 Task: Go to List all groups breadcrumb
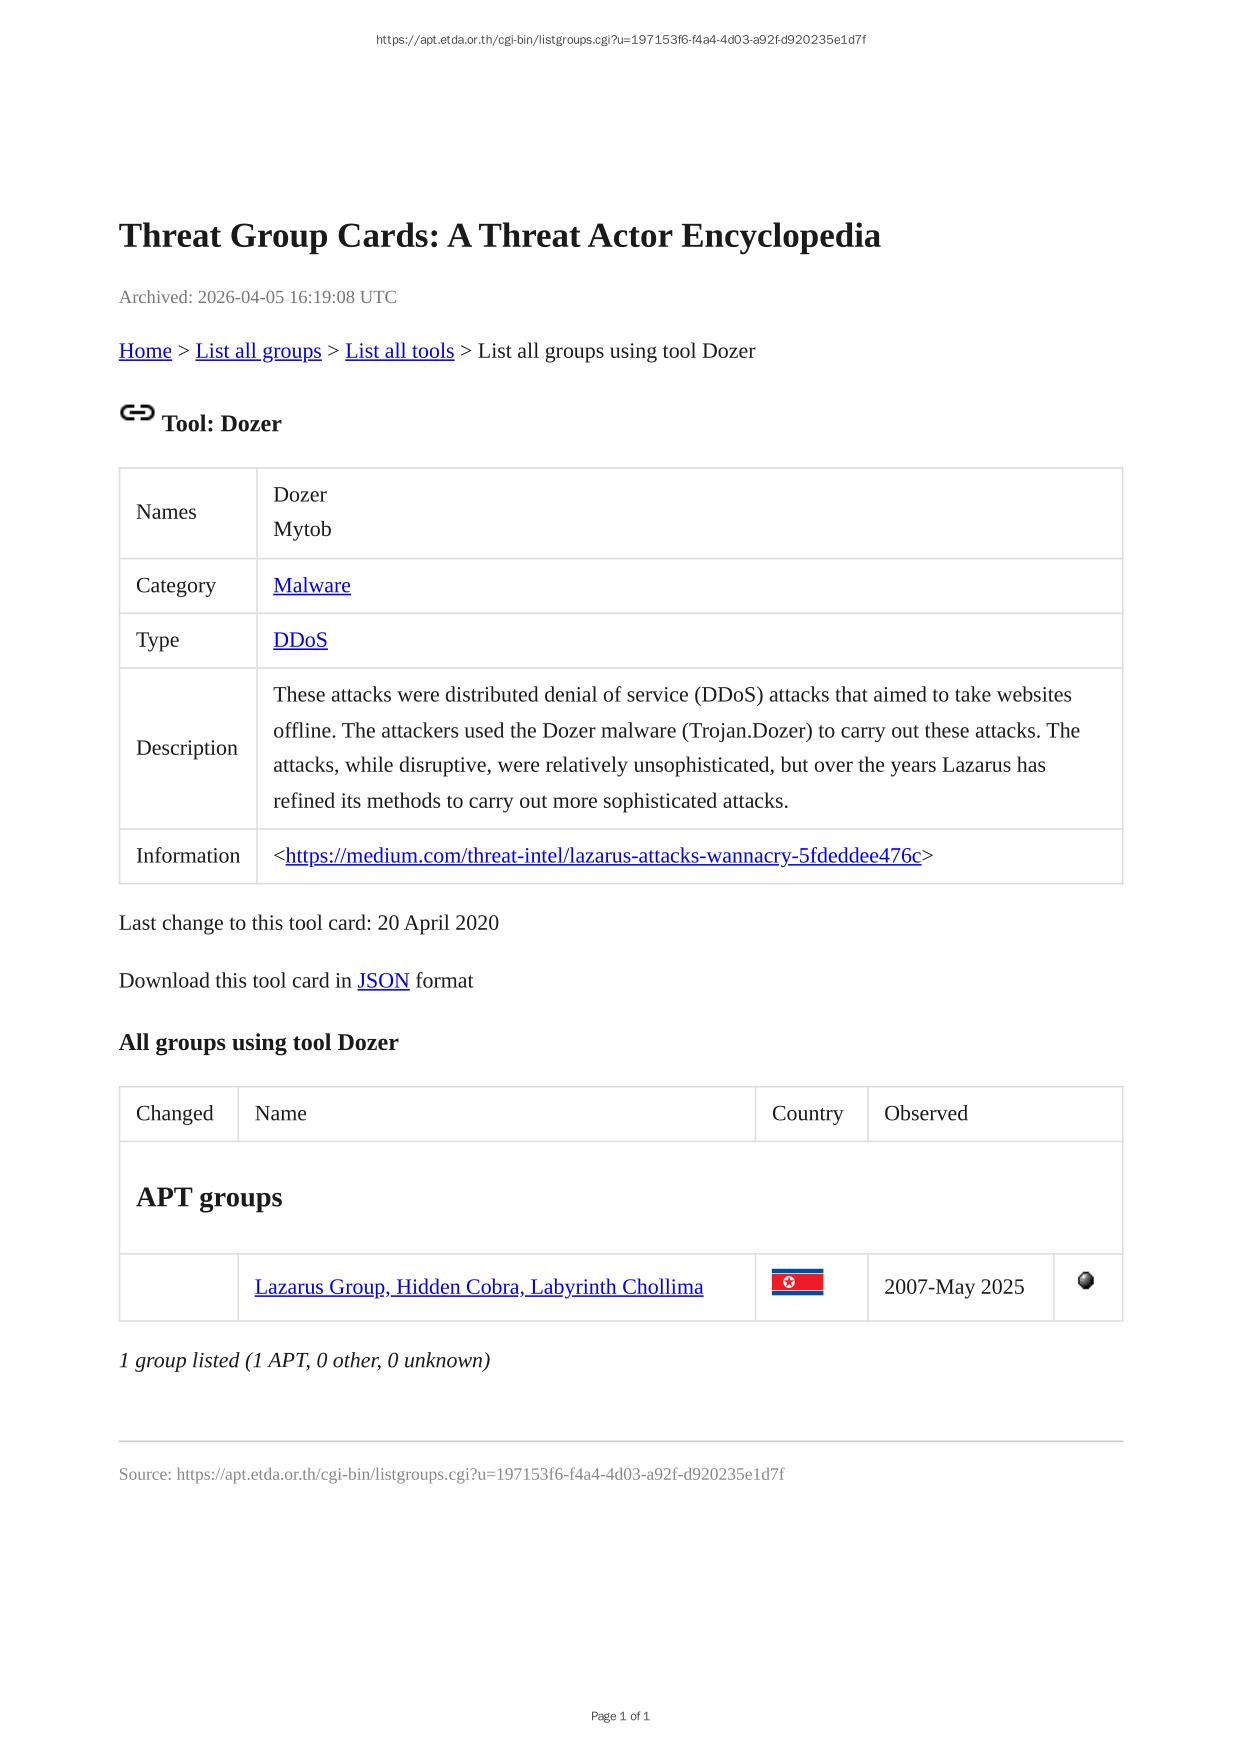click(x=258, y=351)
